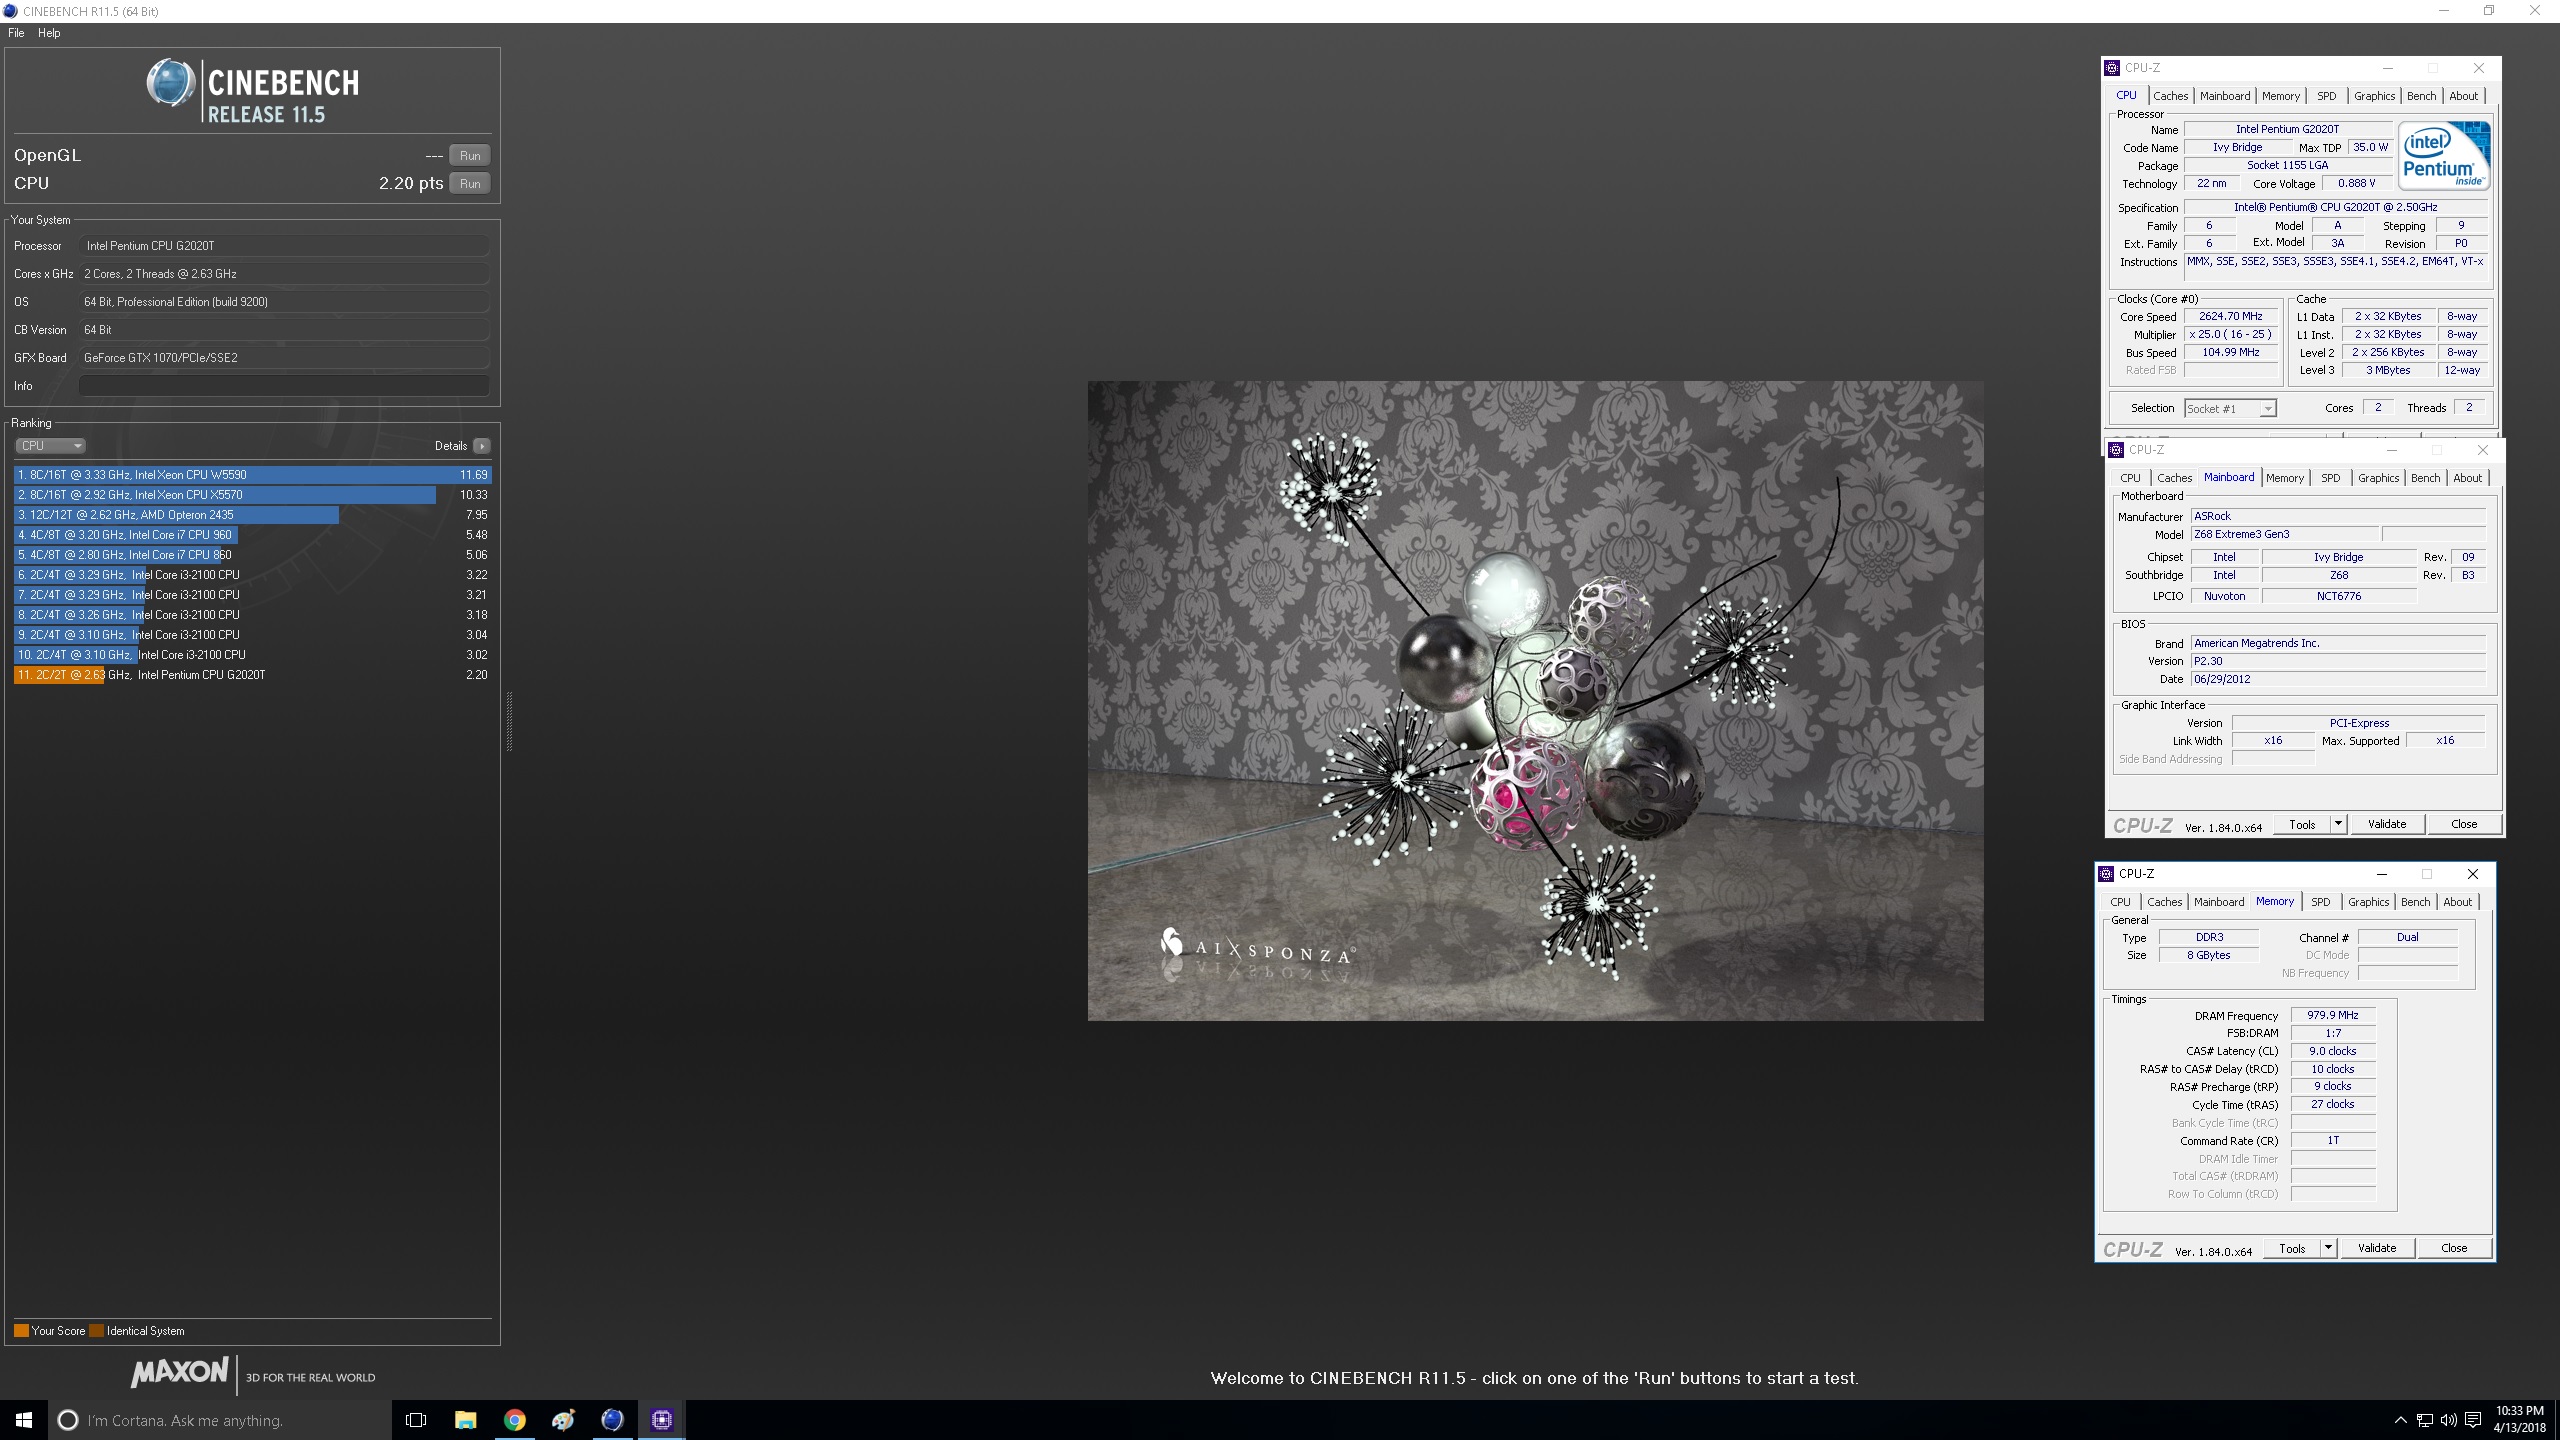The width and height of the screenshot is (2560, 1440).
Task: Open About tab in Mainboard CPU-Z window
Action: 2467,478
